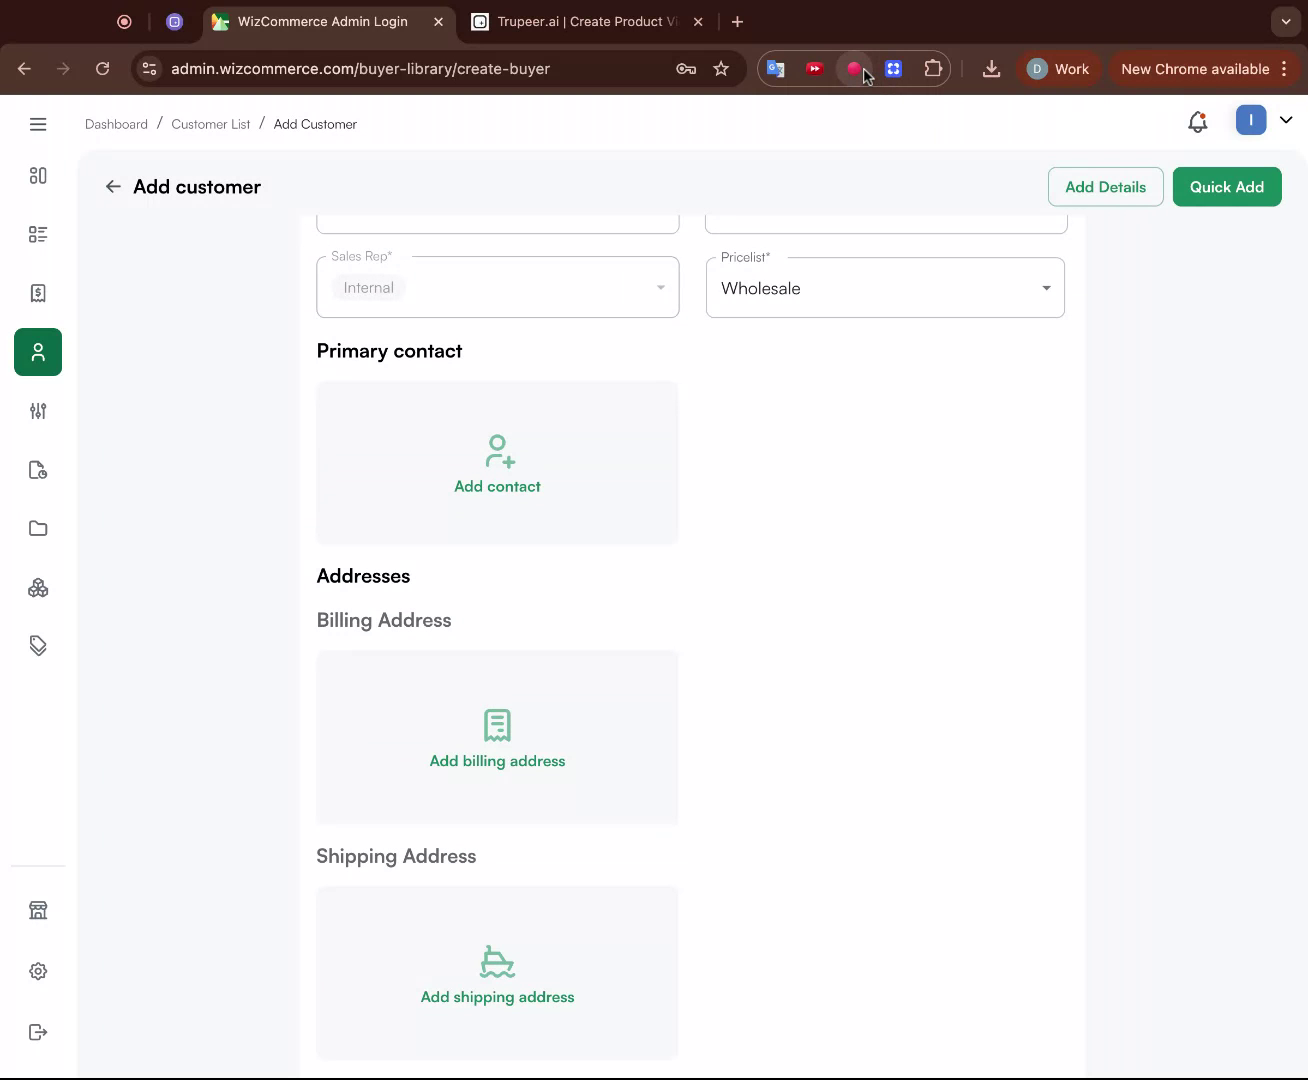This screenshot has width=1308, height=1080.
Task: Close the Trupeer.ai tab
Action: pyautogui.click(x=698, y=21)
